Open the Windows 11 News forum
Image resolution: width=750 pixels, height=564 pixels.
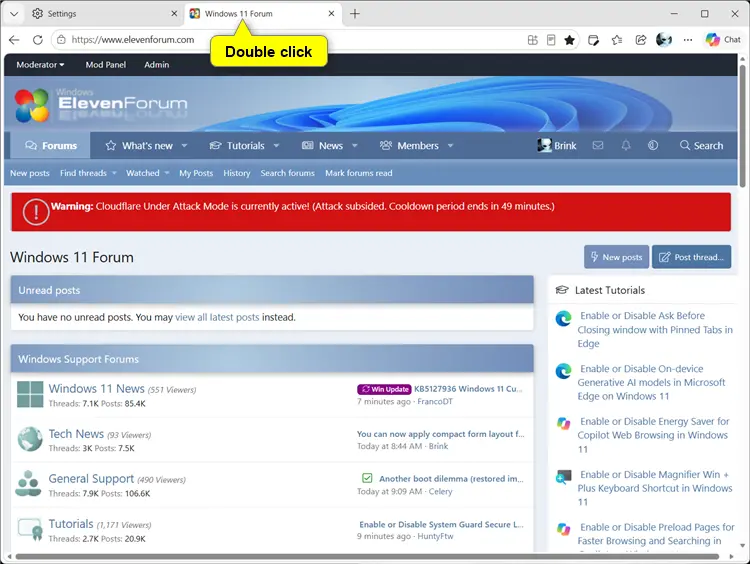point(97,388)
